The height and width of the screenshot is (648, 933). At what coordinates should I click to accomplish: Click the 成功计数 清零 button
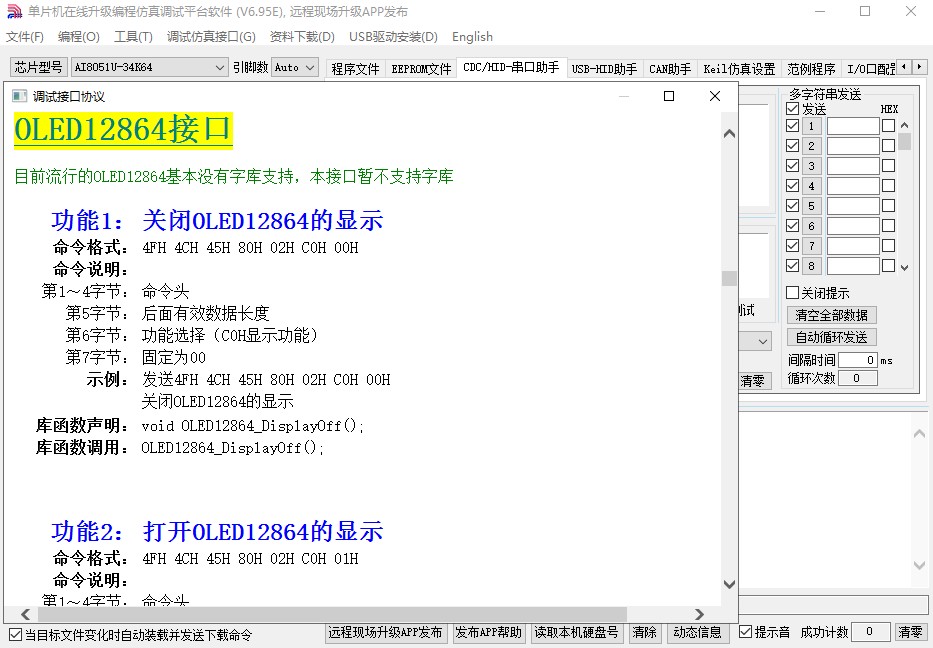[x=910, y=633]
